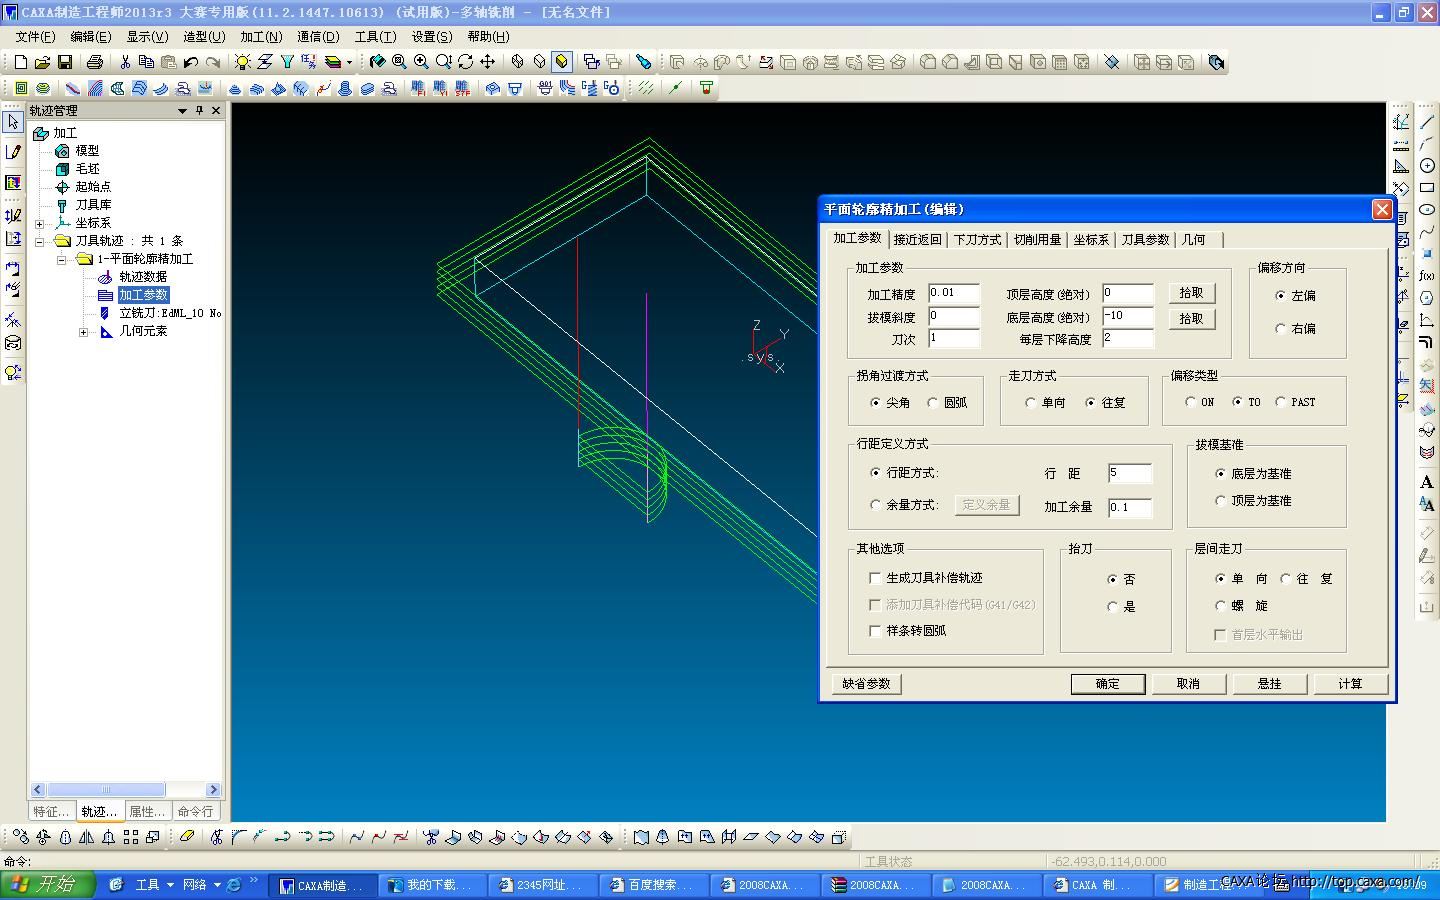Open the 加工(N) menu
Image resolution: width=1440 pixels, height=900 pixels.
click(x=261, y=36)
